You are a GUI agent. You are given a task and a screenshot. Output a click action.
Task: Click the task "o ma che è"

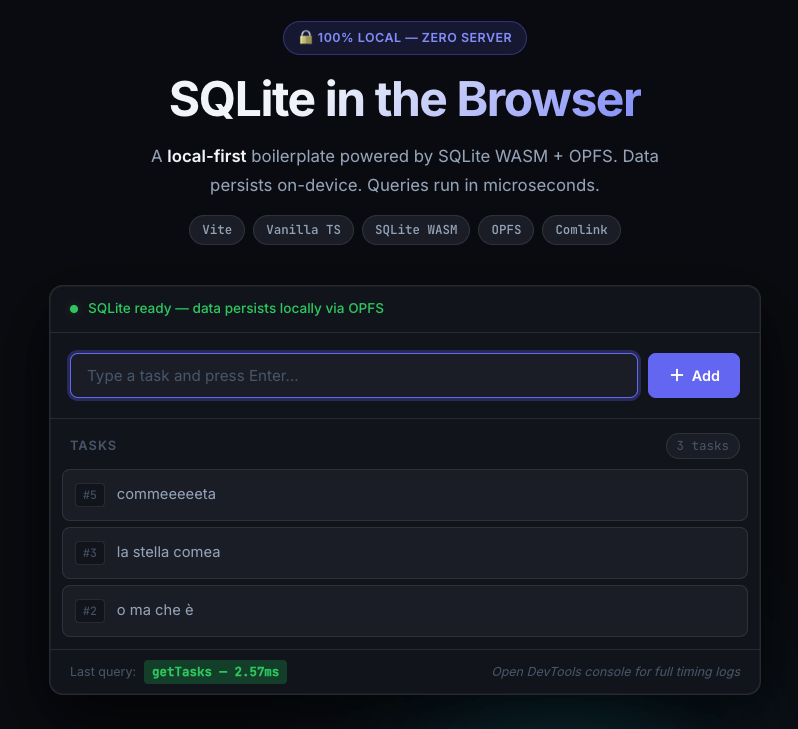click(x=155, y=610)
